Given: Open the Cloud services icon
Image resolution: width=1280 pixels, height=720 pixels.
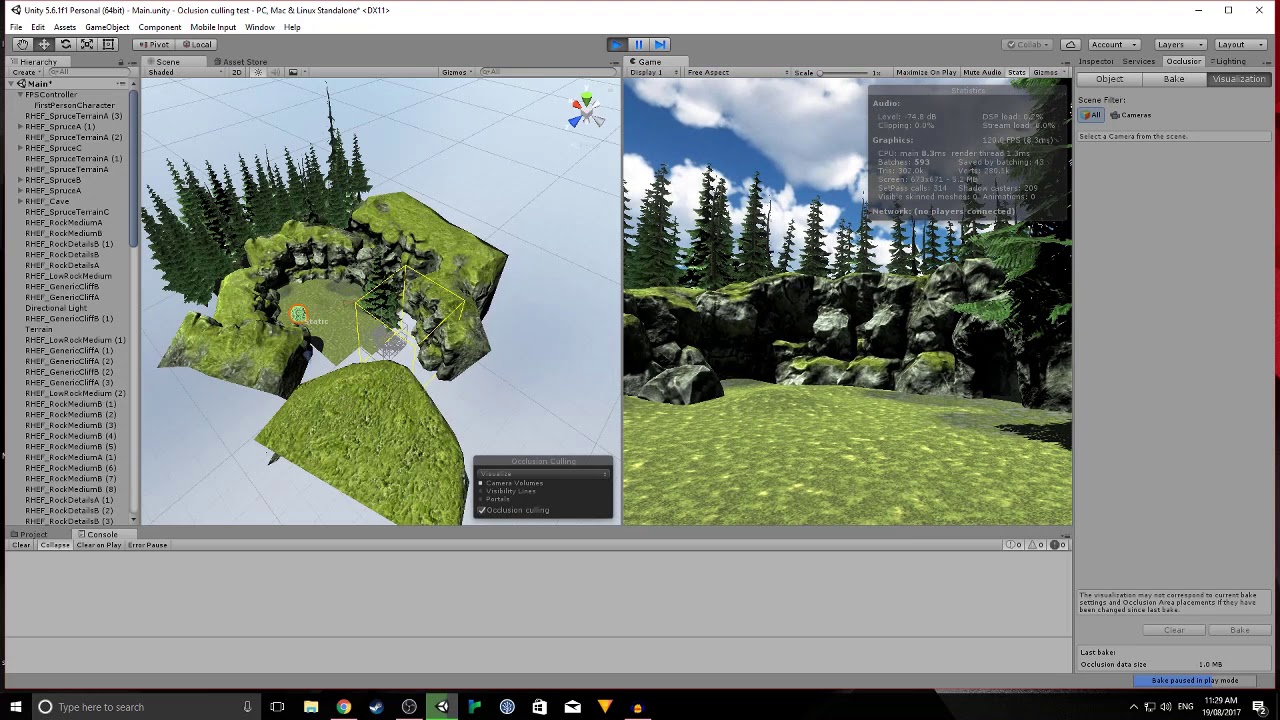Looking at the screenshot, I should pos(1071,44).
